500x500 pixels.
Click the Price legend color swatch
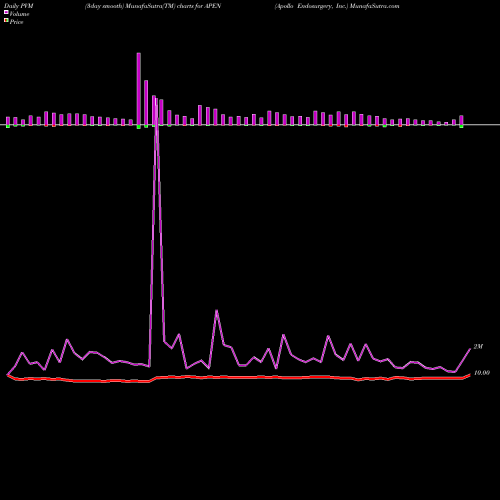(x=6, y=21)
